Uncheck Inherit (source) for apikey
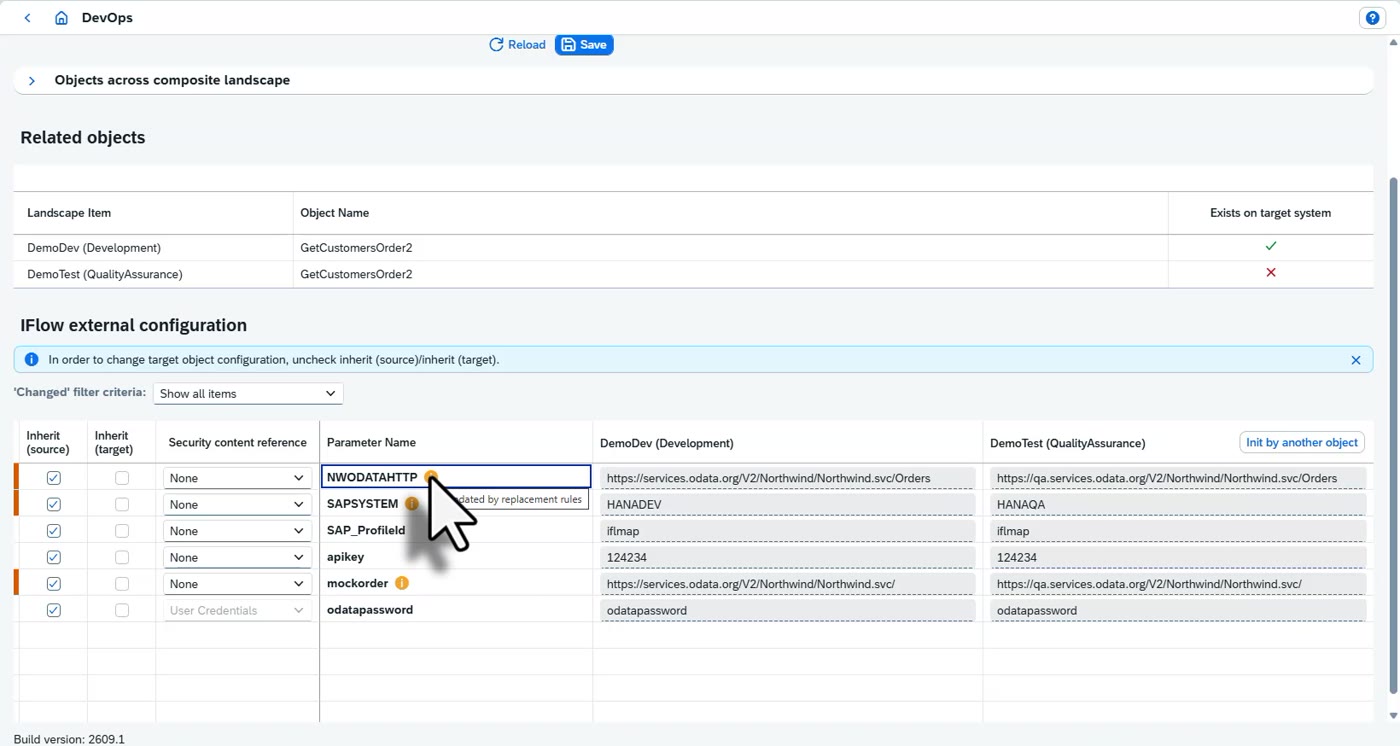 coord(53,557)
